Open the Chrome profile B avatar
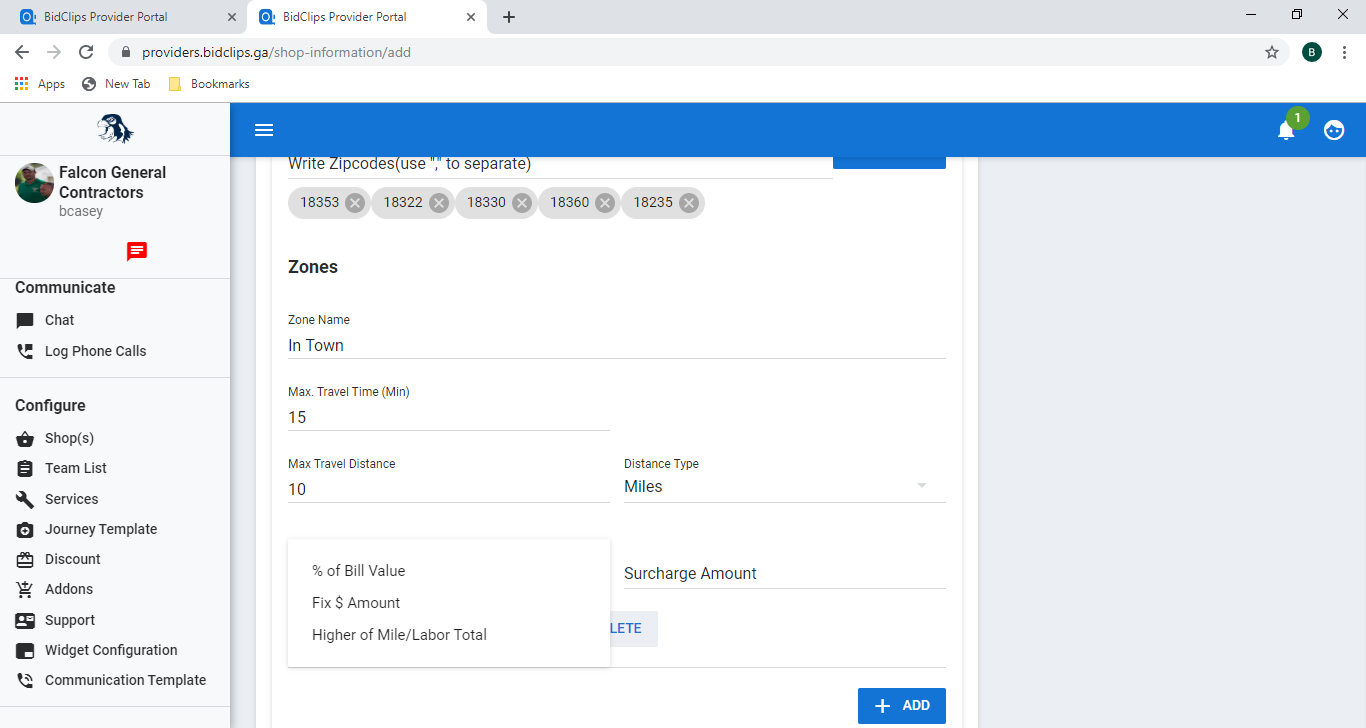 [x=1312, y=52]
